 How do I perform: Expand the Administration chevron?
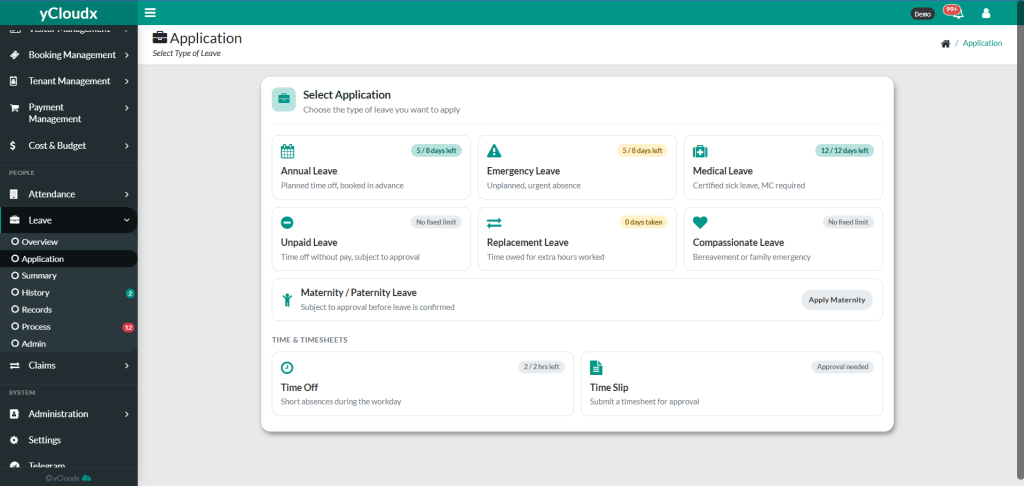(x=127, y=414)
